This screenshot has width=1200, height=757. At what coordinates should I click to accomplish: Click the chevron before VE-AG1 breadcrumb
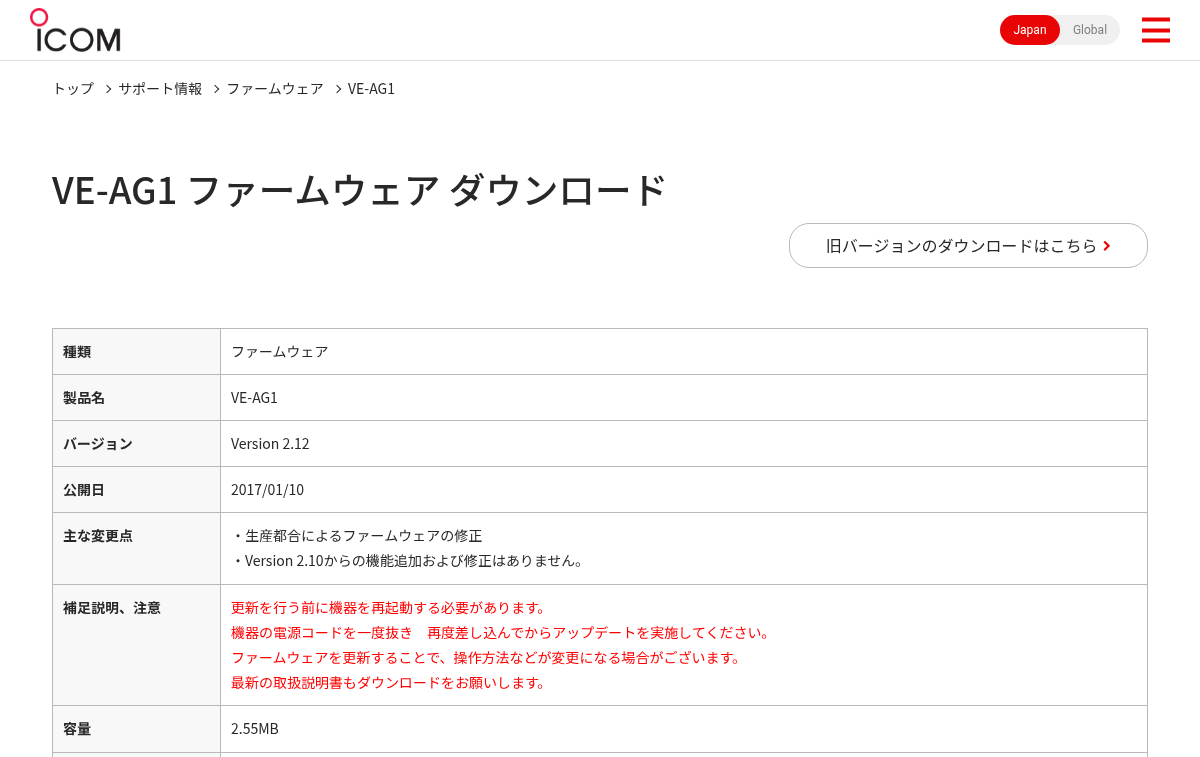[338, 89]
